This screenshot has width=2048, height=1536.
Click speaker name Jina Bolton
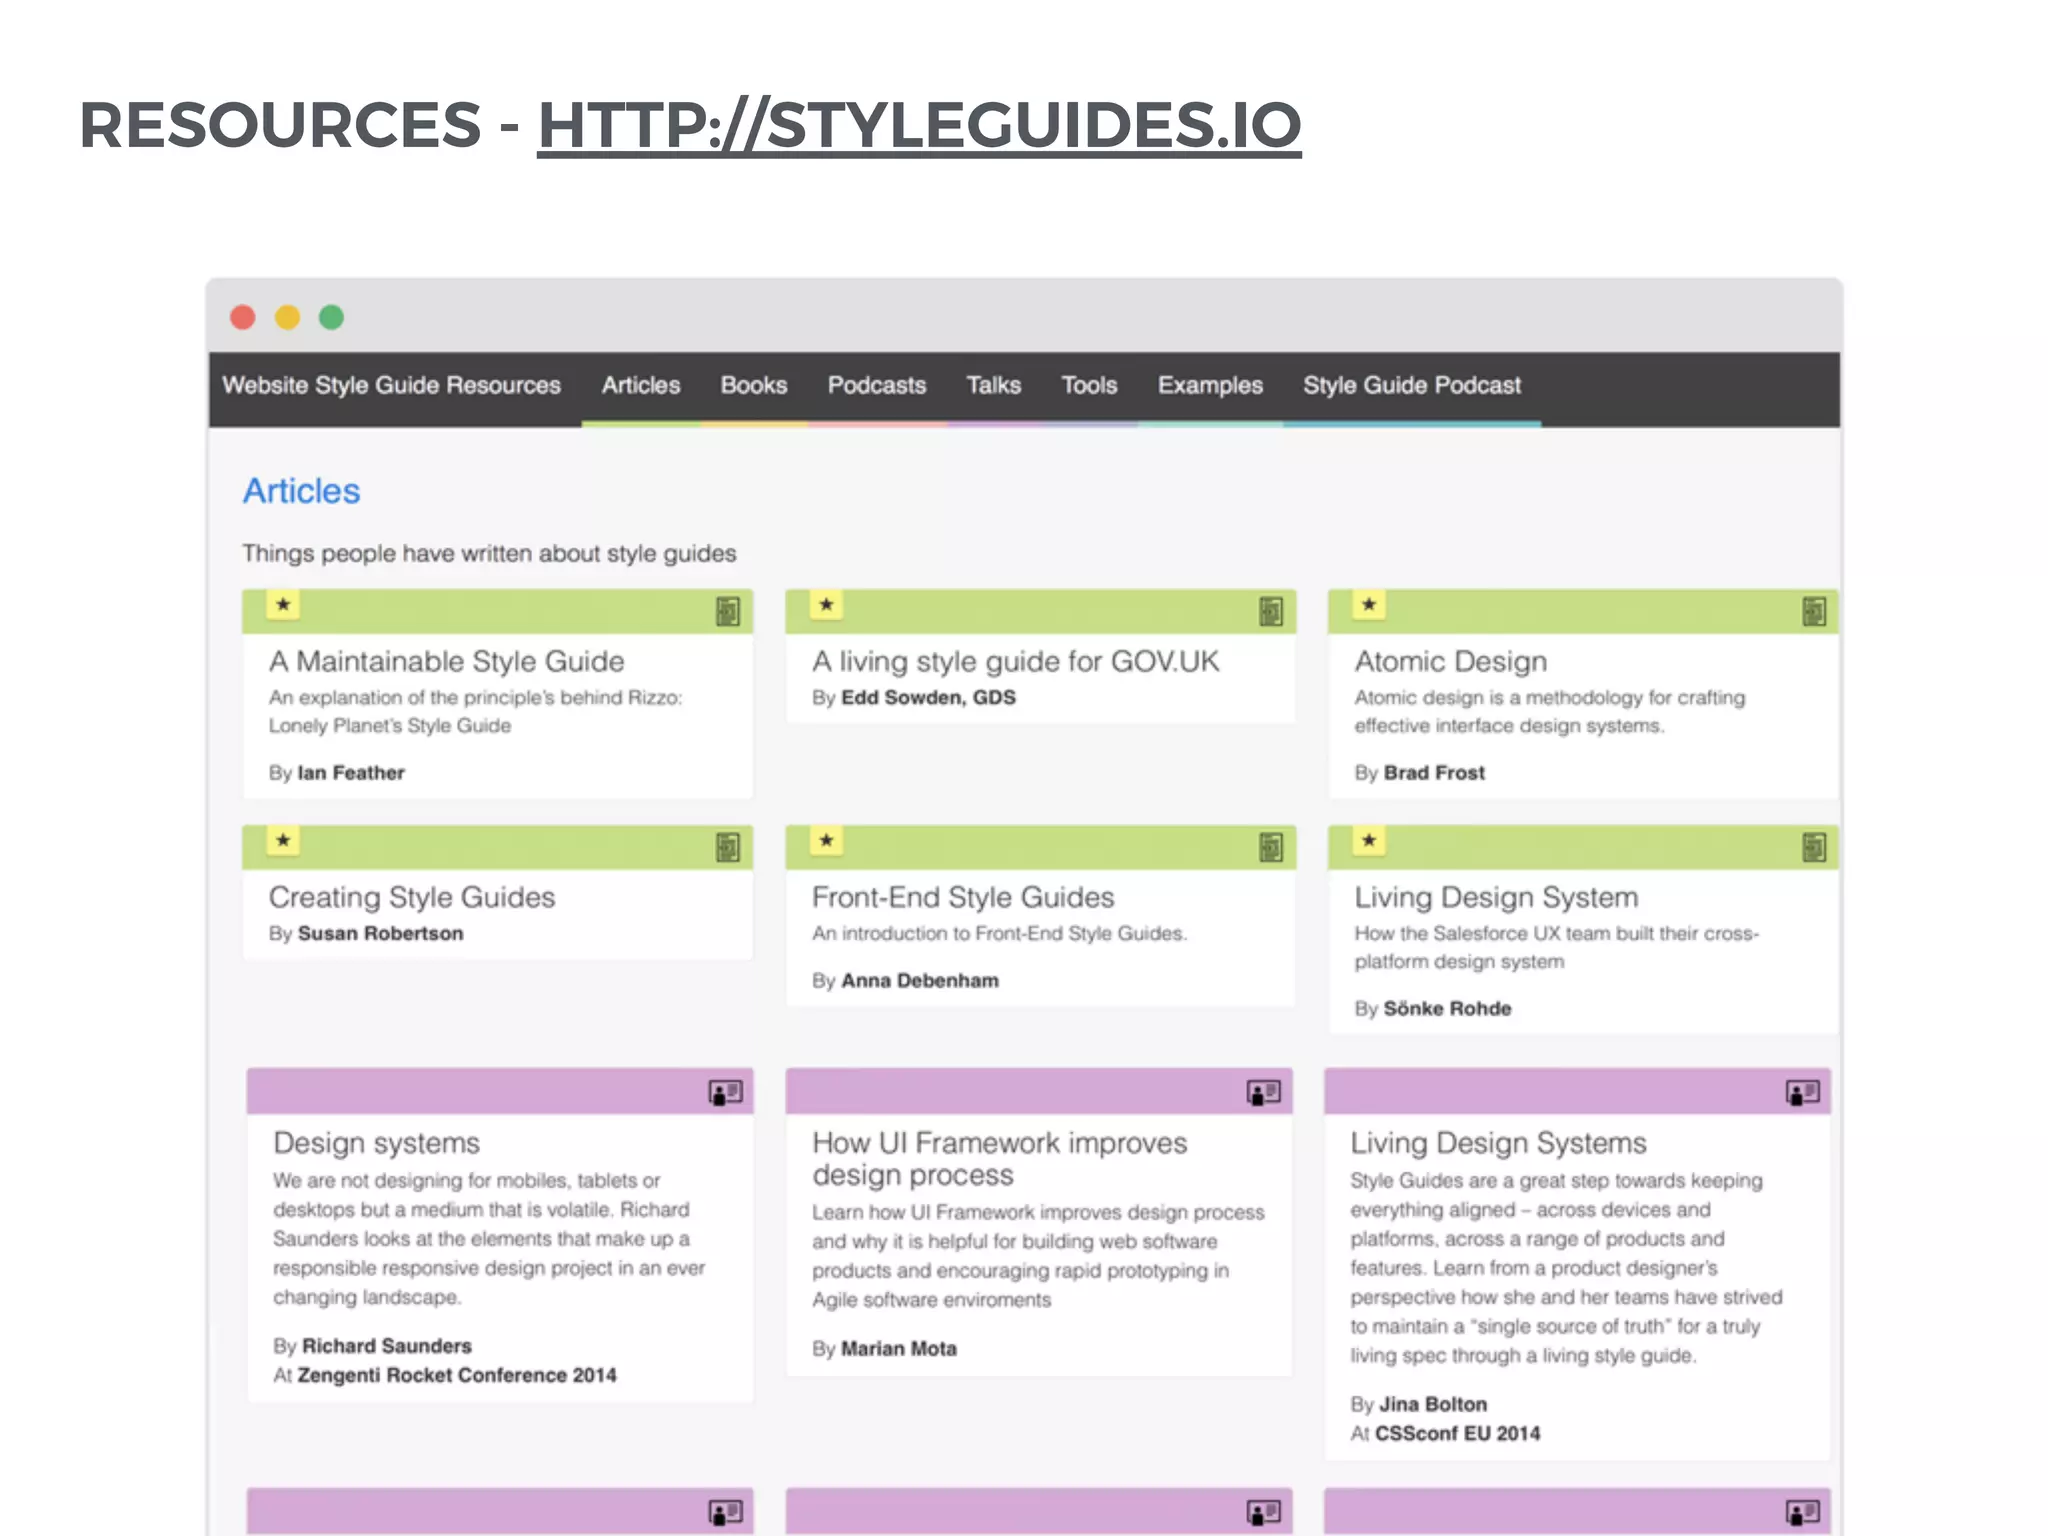(x=1432, y=1405)
